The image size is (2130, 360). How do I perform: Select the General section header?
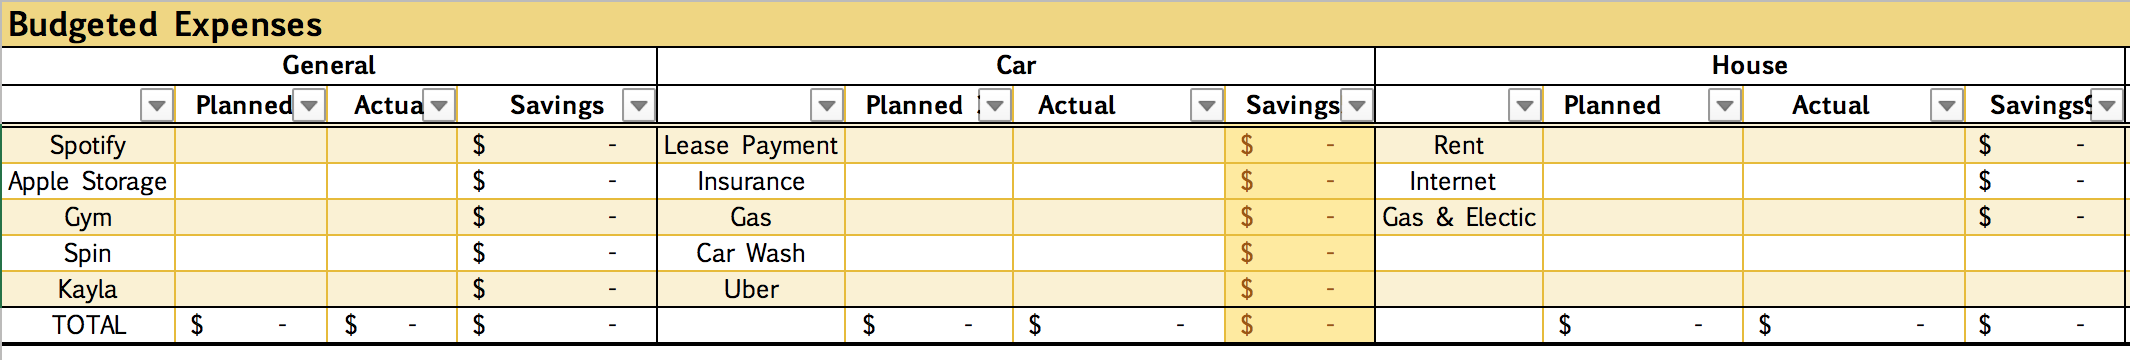coord(329,66)
